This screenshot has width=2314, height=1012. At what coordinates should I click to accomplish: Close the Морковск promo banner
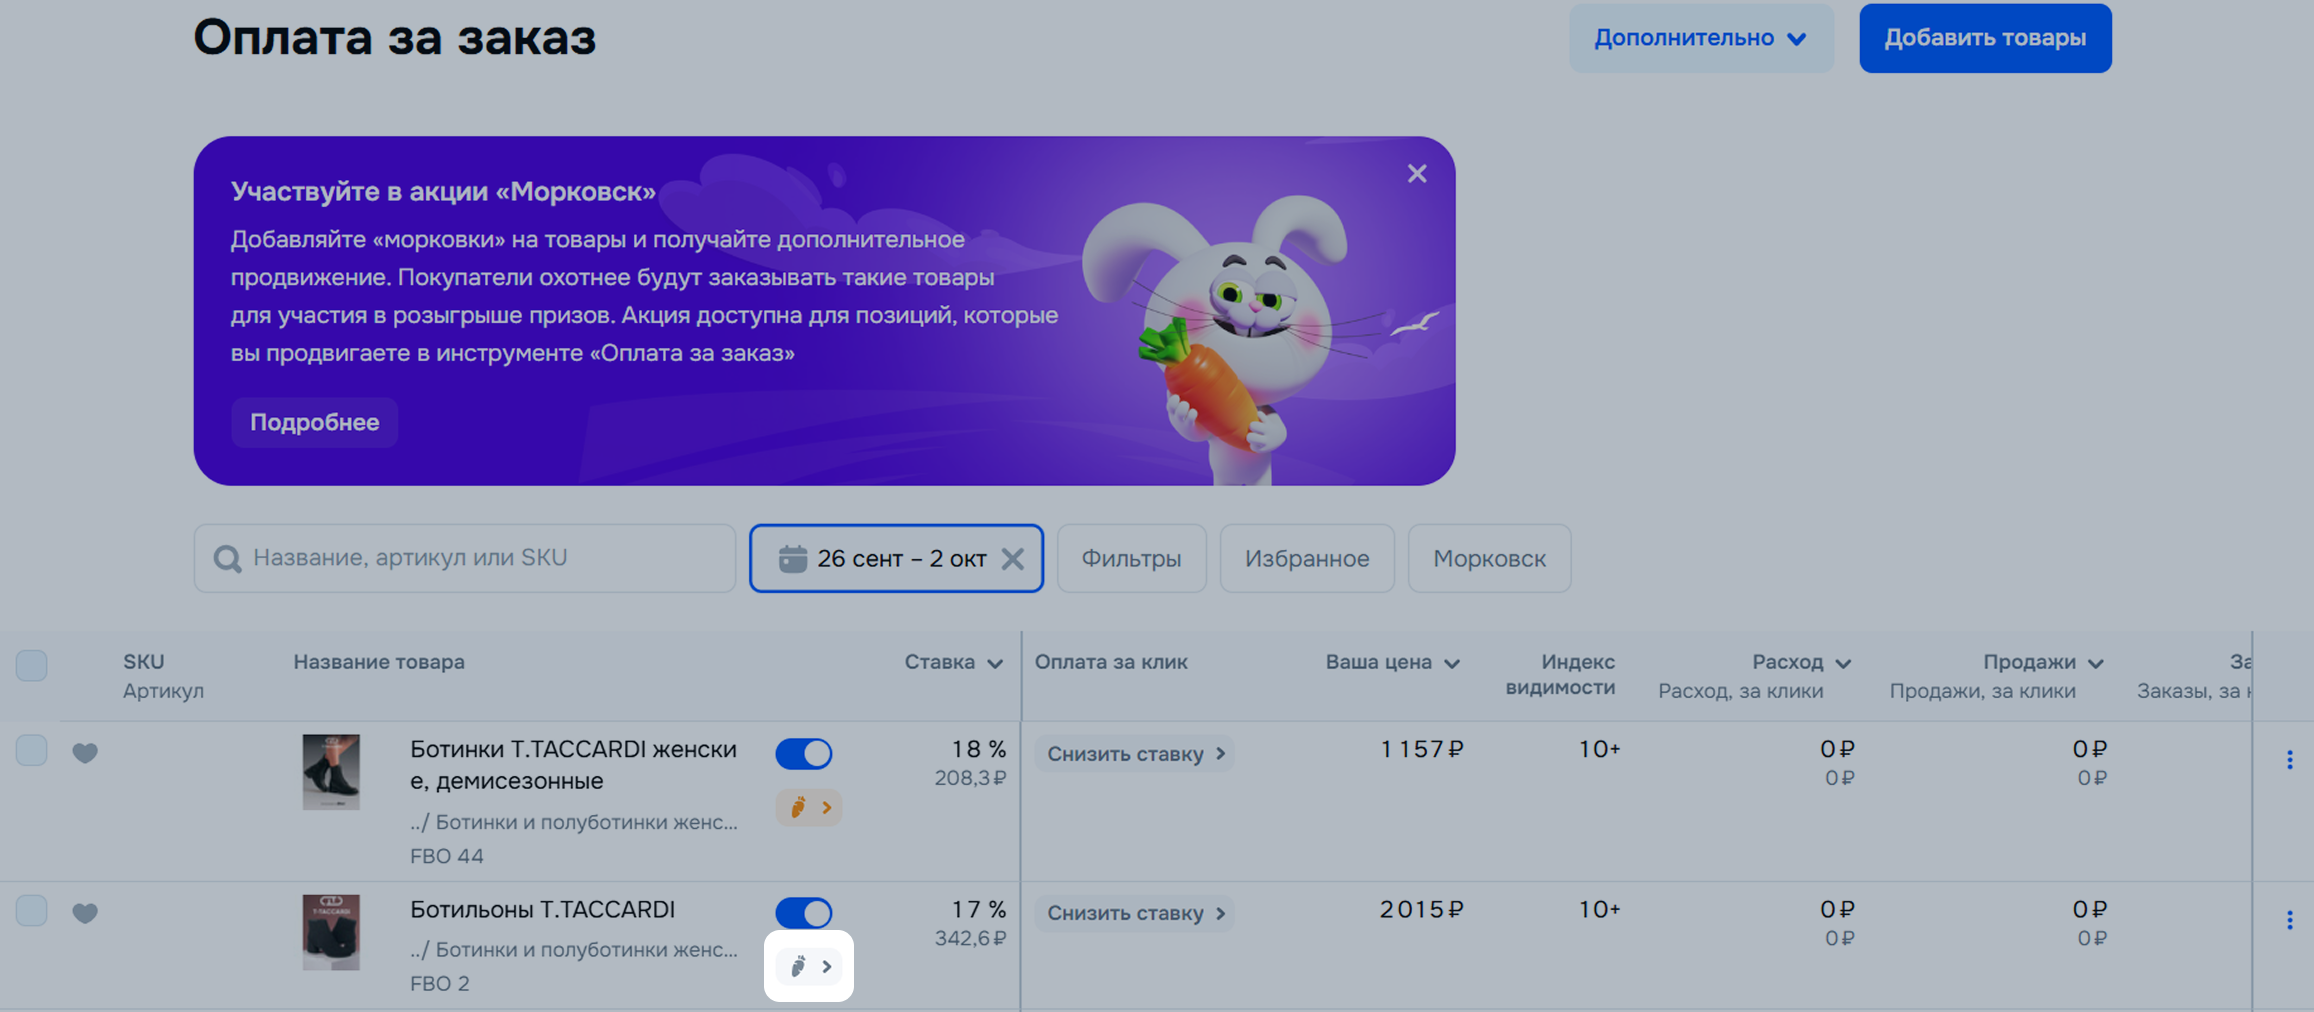coord(1416,174)
